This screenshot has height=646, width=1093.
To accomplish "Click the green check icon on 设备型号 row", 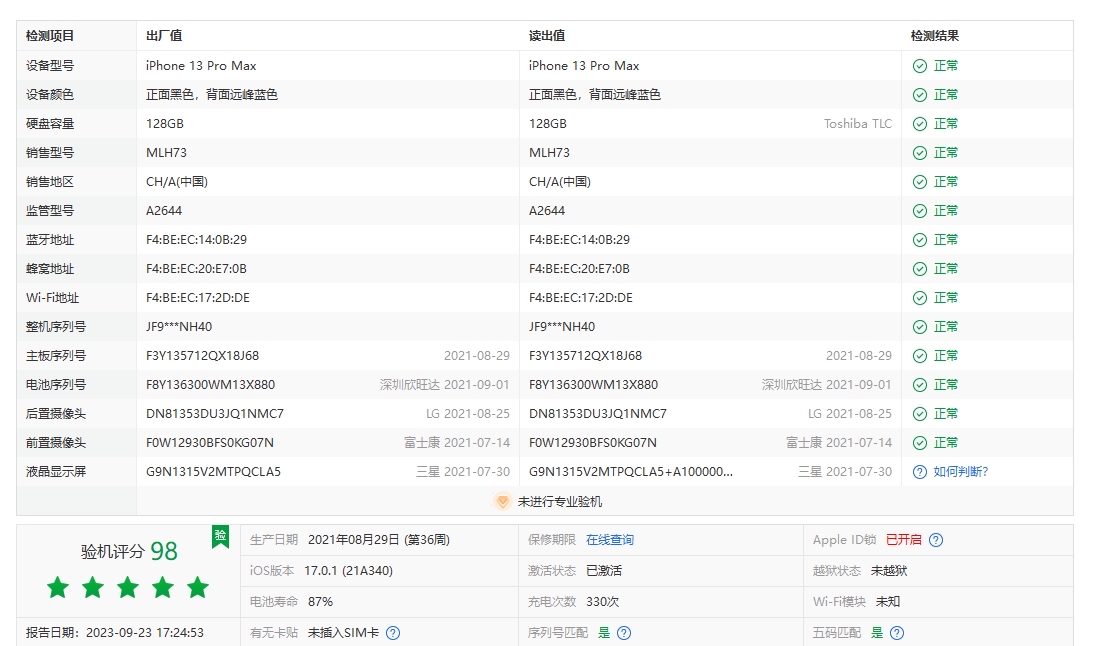I will click(x=918, y=66).
